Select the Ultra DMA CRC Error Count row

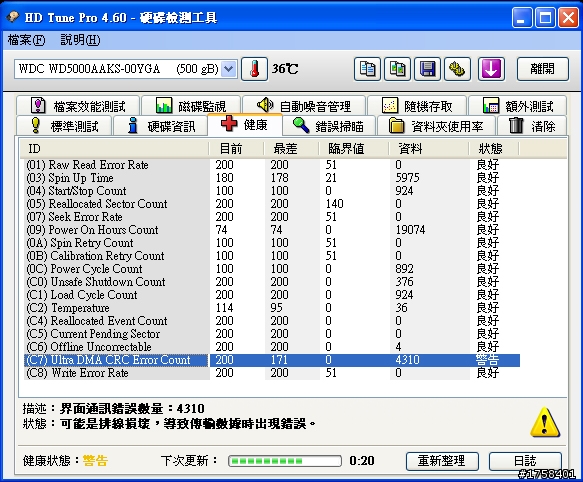pos(272,360)
